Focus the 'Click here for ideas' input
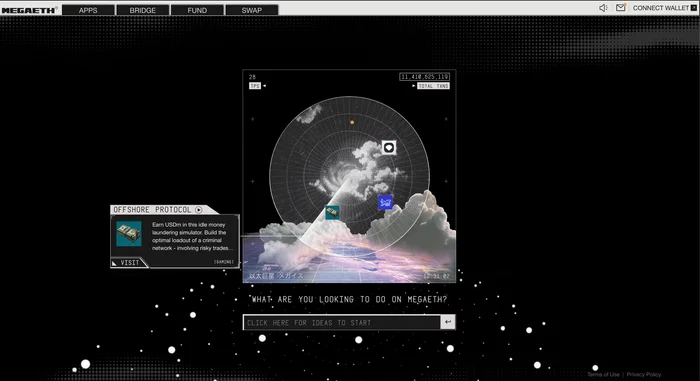The image size is (700, 381). point(342,322)
